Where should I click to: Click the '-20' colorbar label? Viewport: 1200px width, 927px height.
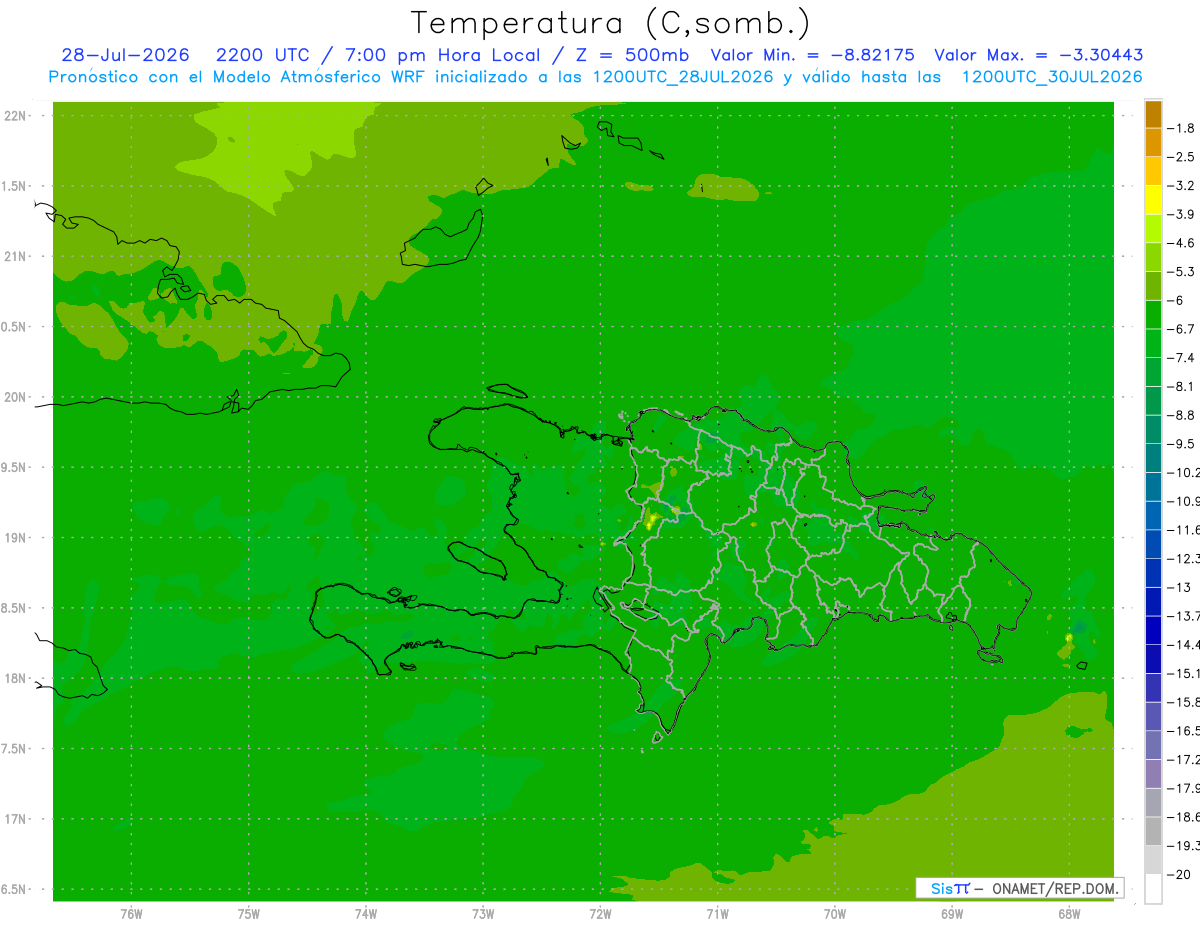point(1181,874)
